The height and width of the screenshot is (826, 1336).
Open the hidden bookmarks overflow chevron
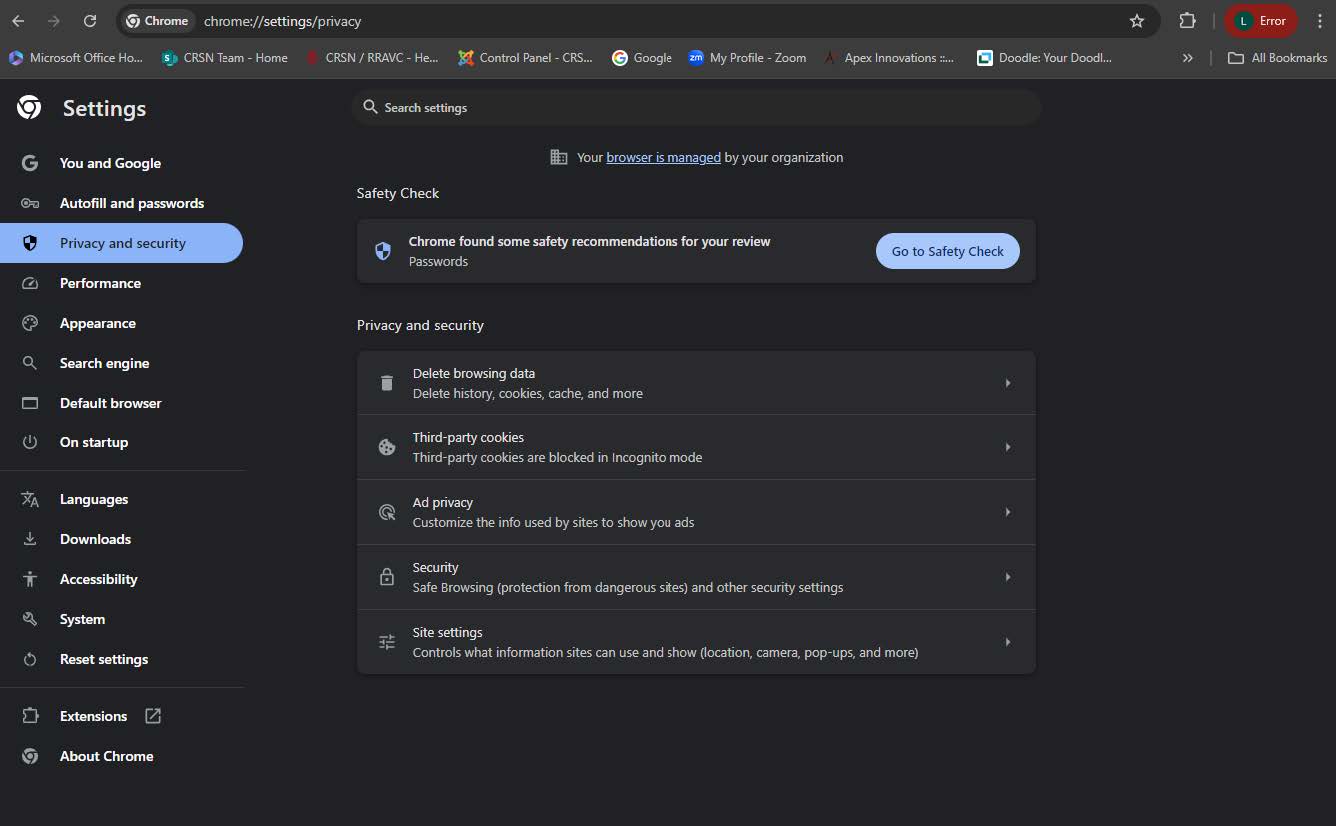tap(1188, 57)
